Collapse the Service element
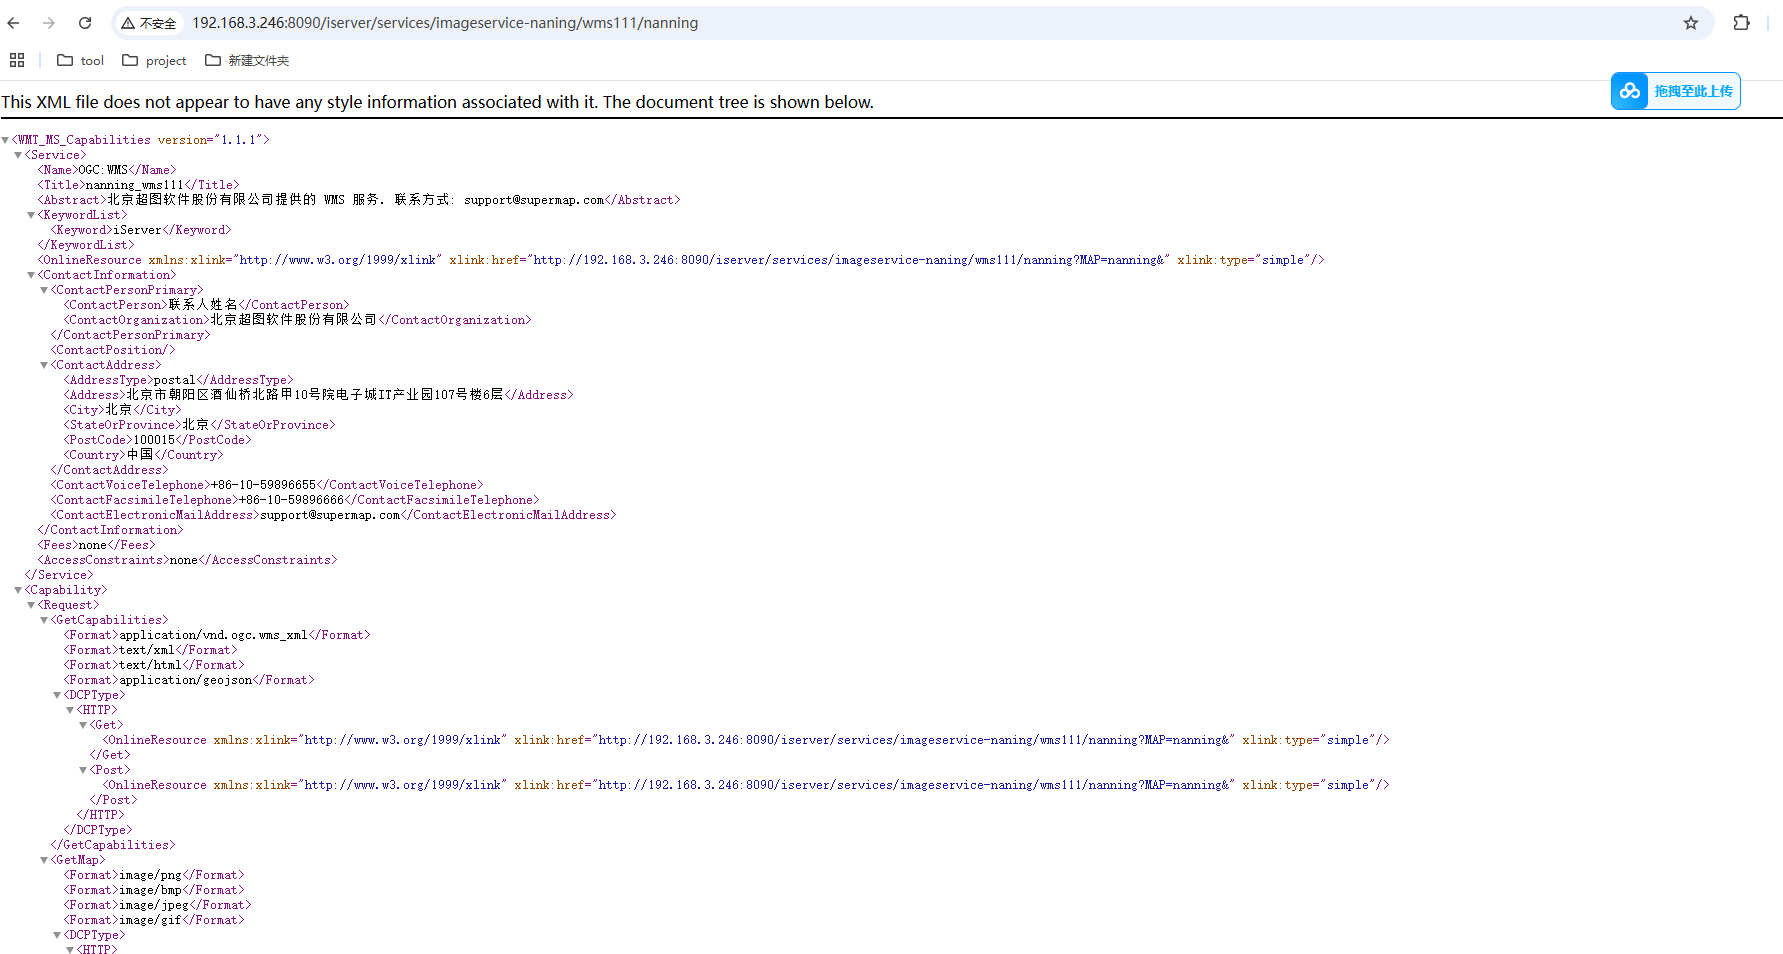Screen dimensions: 1783x954 click(17, 154)
